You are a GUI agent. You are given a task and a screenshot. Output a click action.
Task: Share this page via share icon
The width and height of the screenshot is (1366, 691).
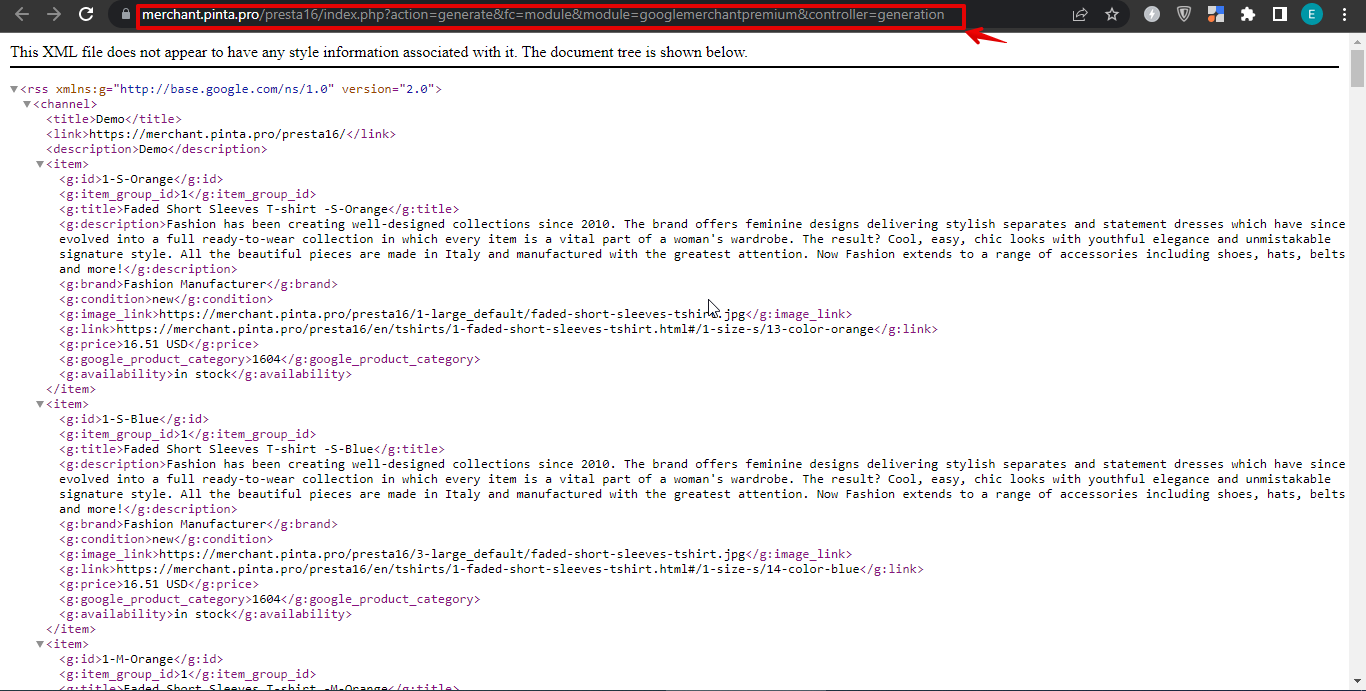[1080, 15]
